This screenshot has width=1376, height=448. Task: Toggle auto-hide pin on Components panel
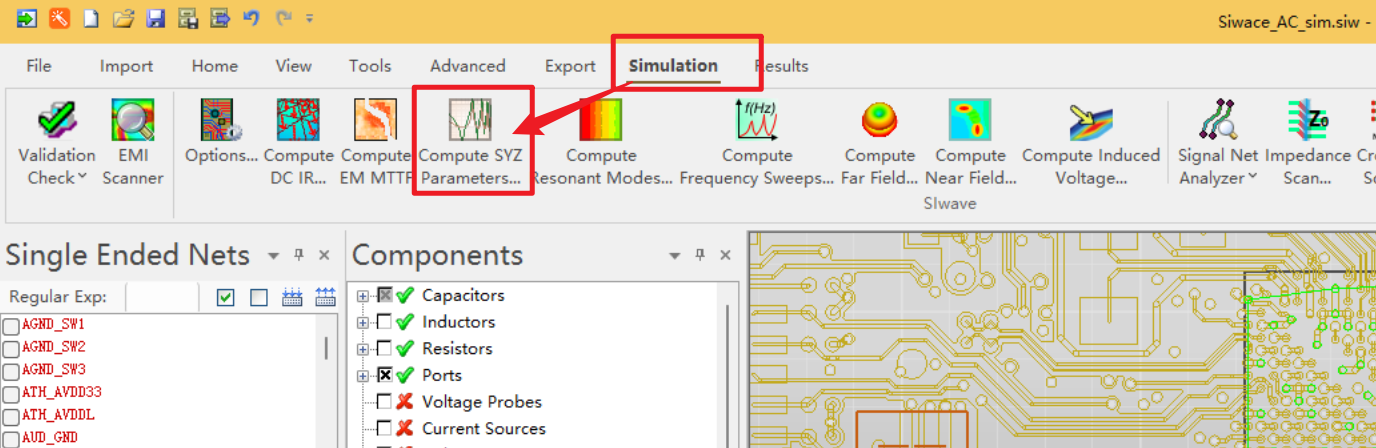point(701,256)
